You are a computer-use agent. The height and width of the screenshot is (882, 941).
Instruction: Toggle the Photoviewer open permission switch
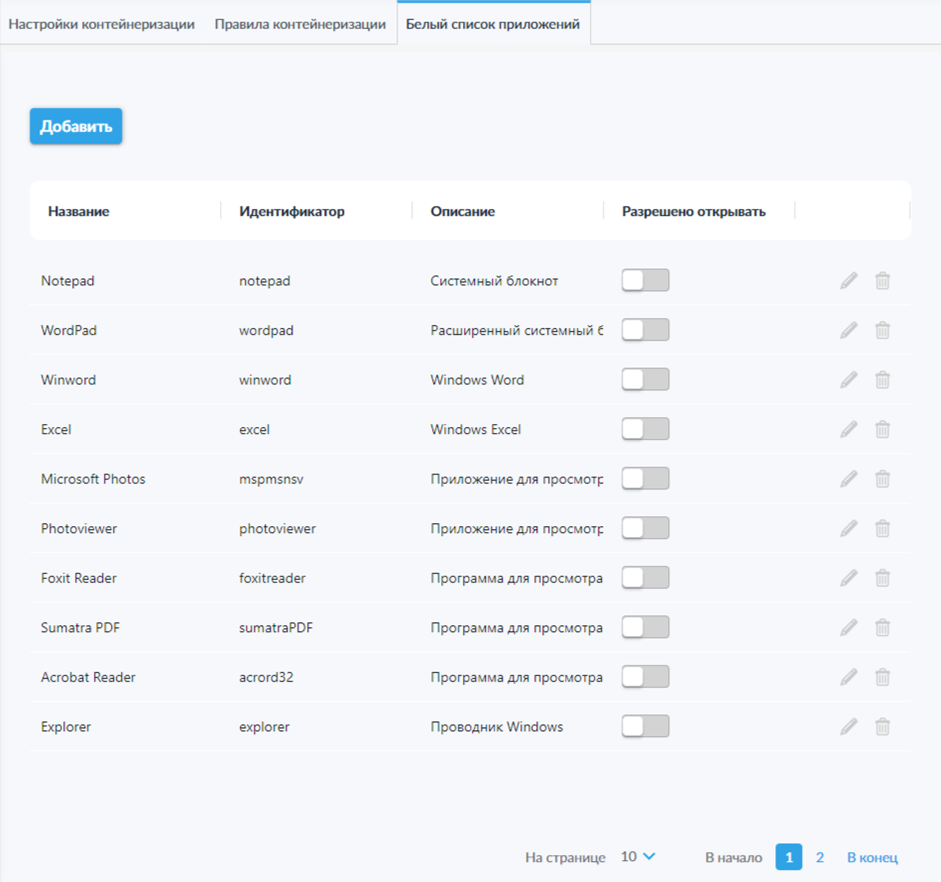click(x=645, y=528)
